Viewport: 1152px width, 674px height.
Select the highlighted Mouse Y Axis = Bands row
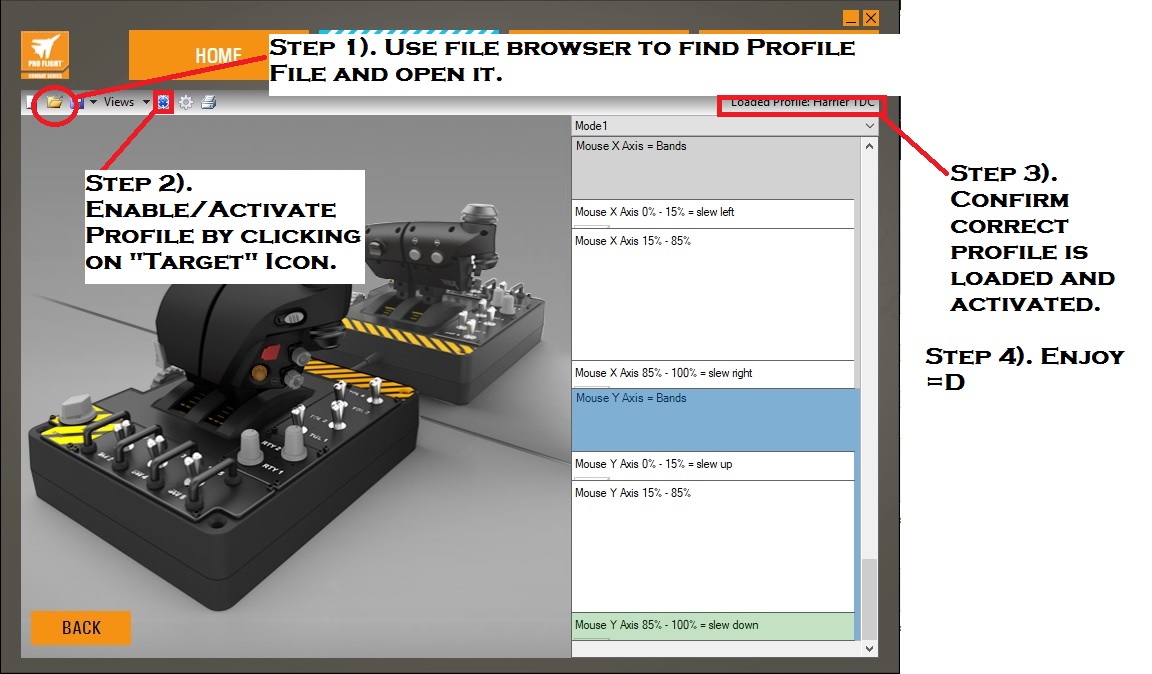pos(713,419)
